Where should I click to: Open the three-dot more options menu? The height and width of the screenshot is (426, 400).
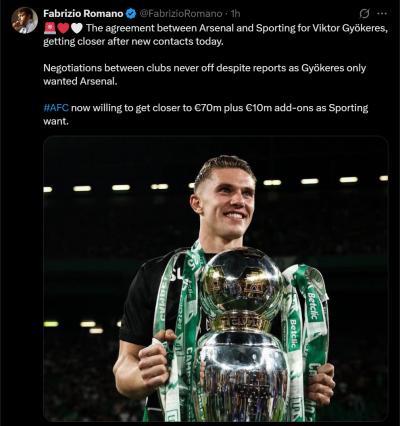[382, 14]
